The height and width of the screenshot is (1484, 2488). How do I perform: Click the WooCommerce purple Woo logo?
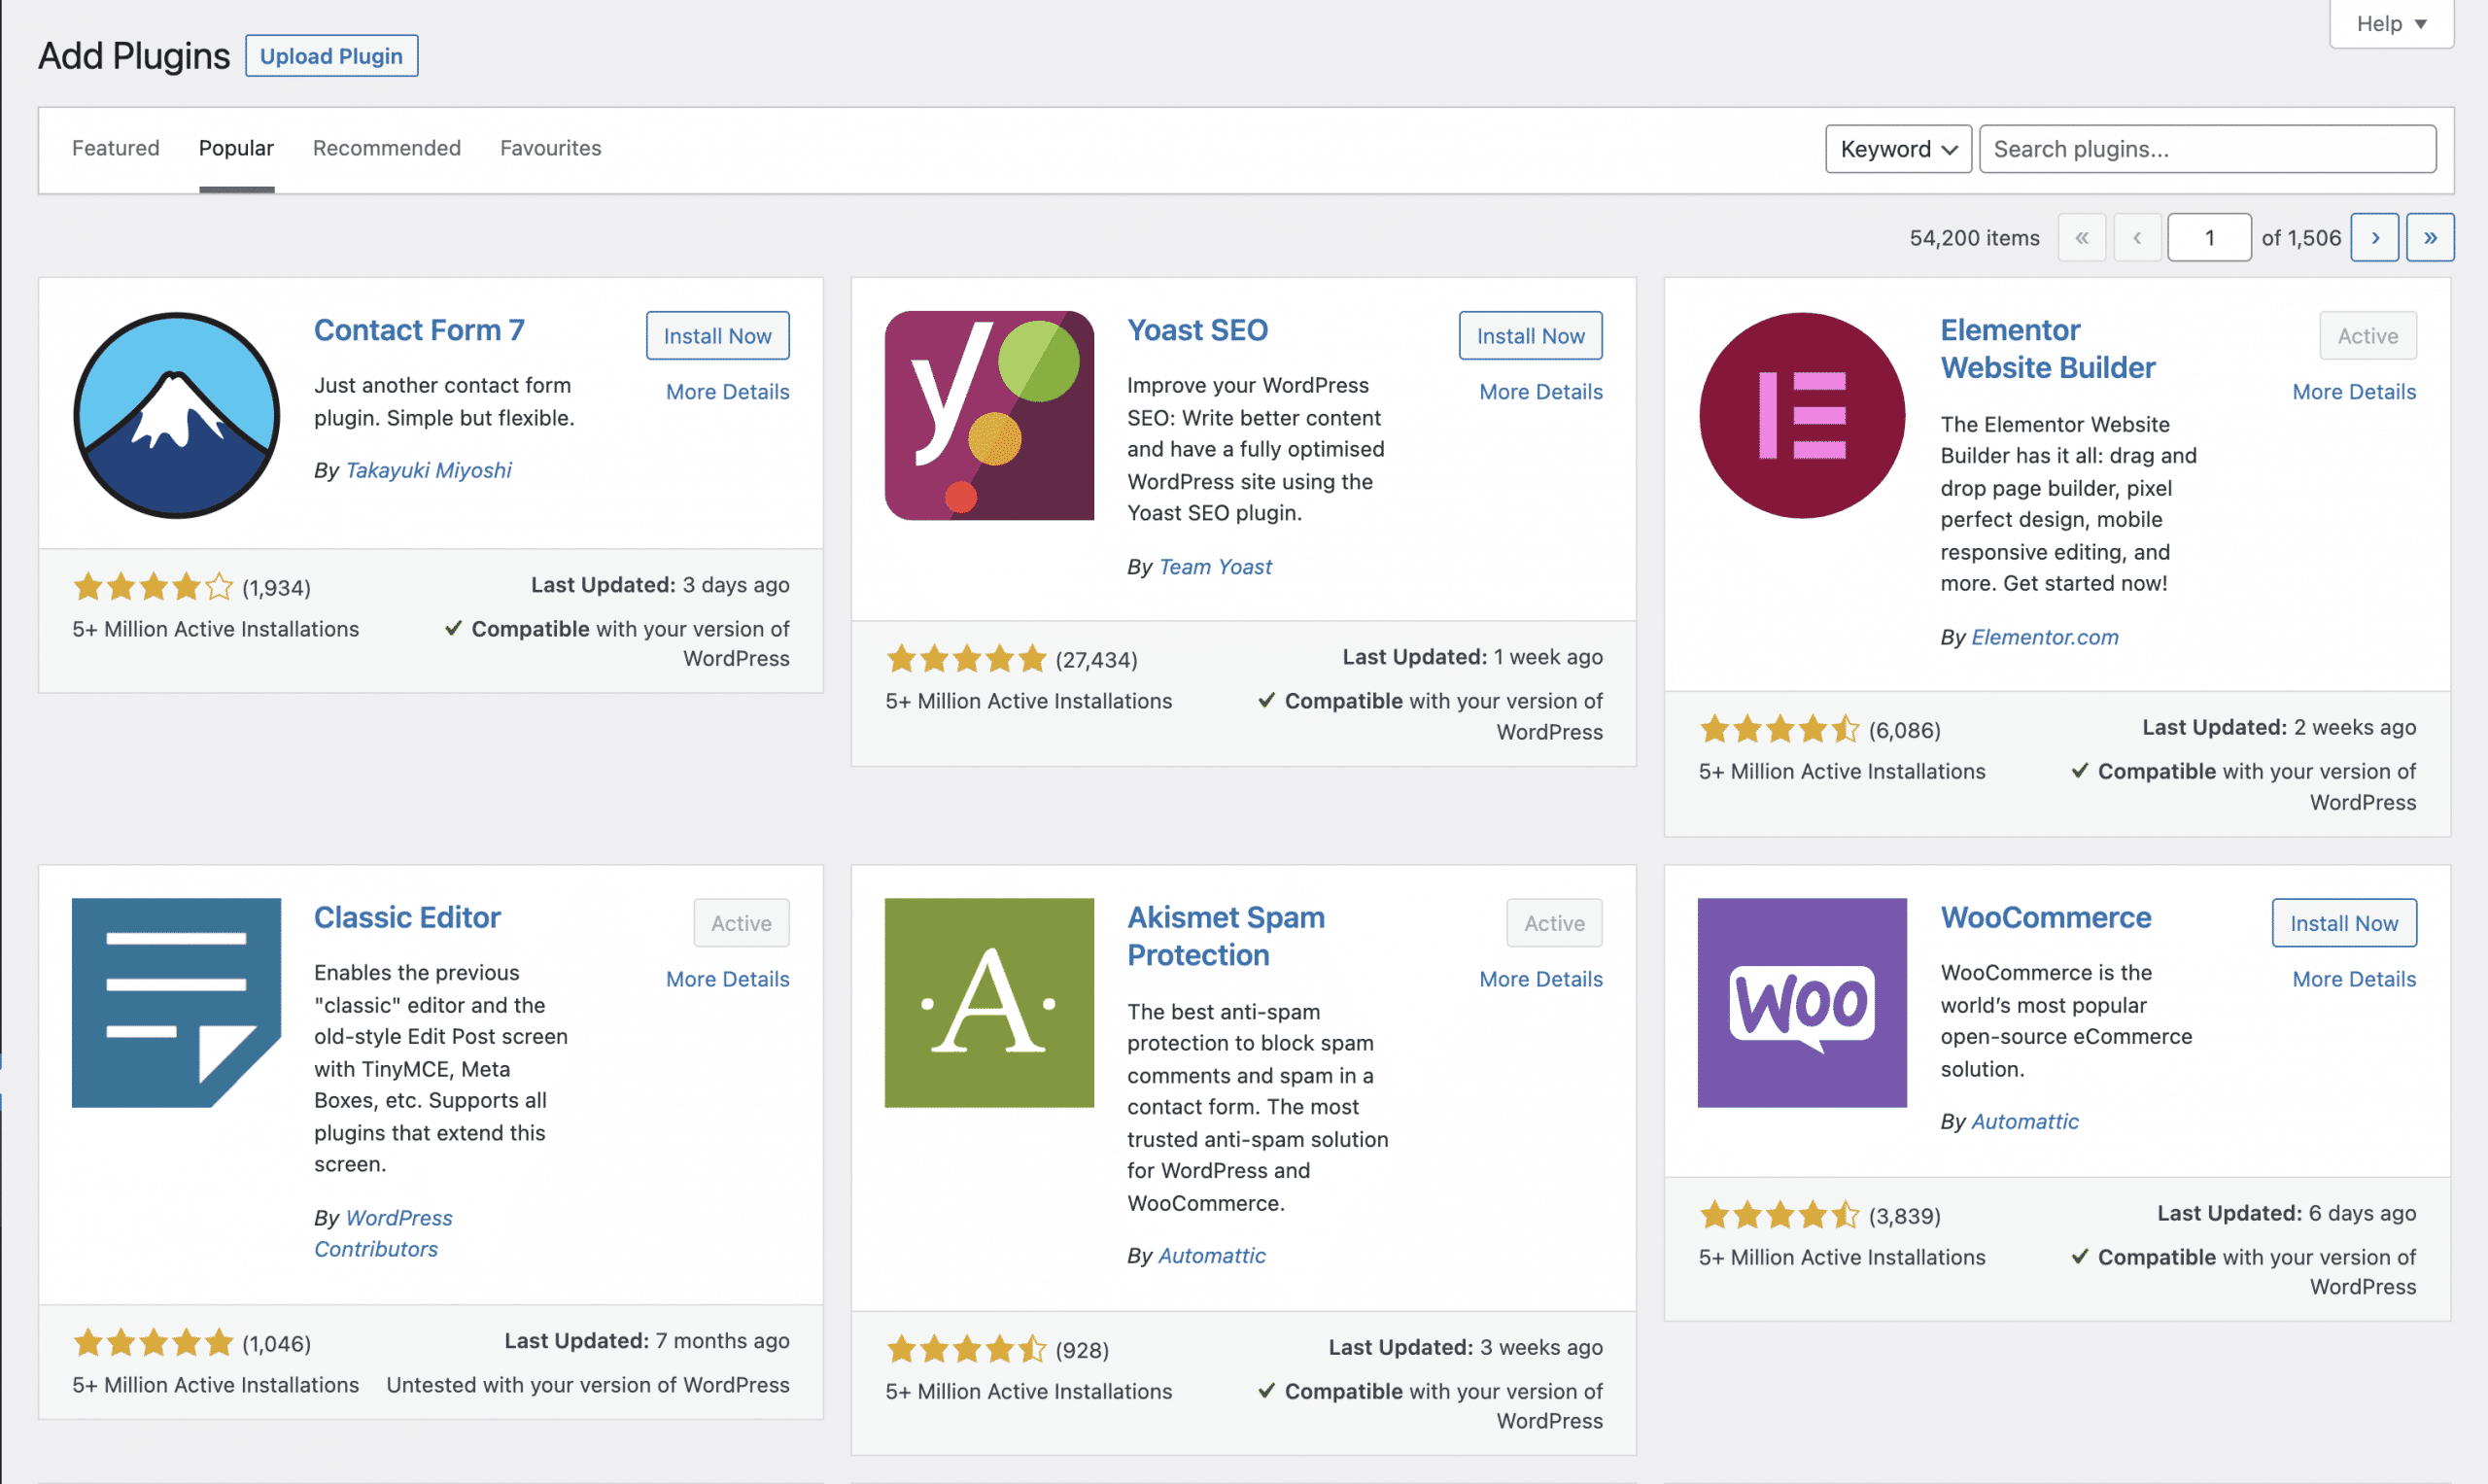[x=1802, y=1002]
